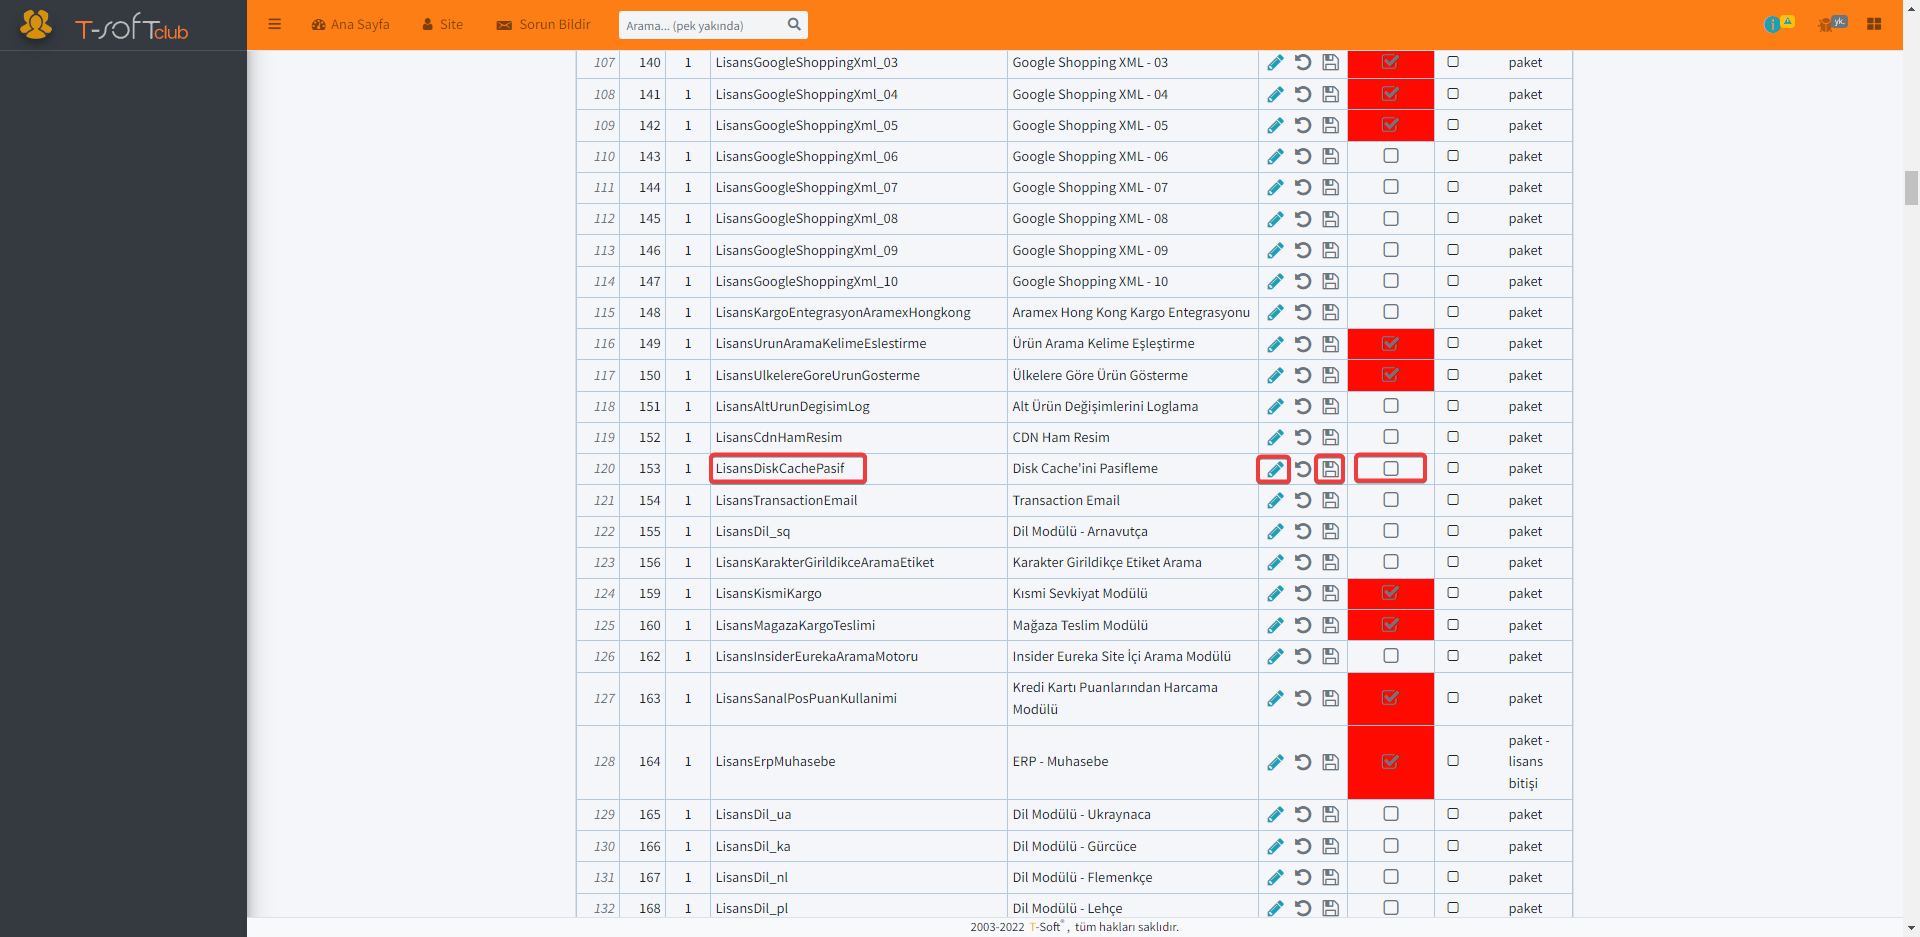
Task: Edit the CDN Ham Resim row
Action: [1275, 437]
